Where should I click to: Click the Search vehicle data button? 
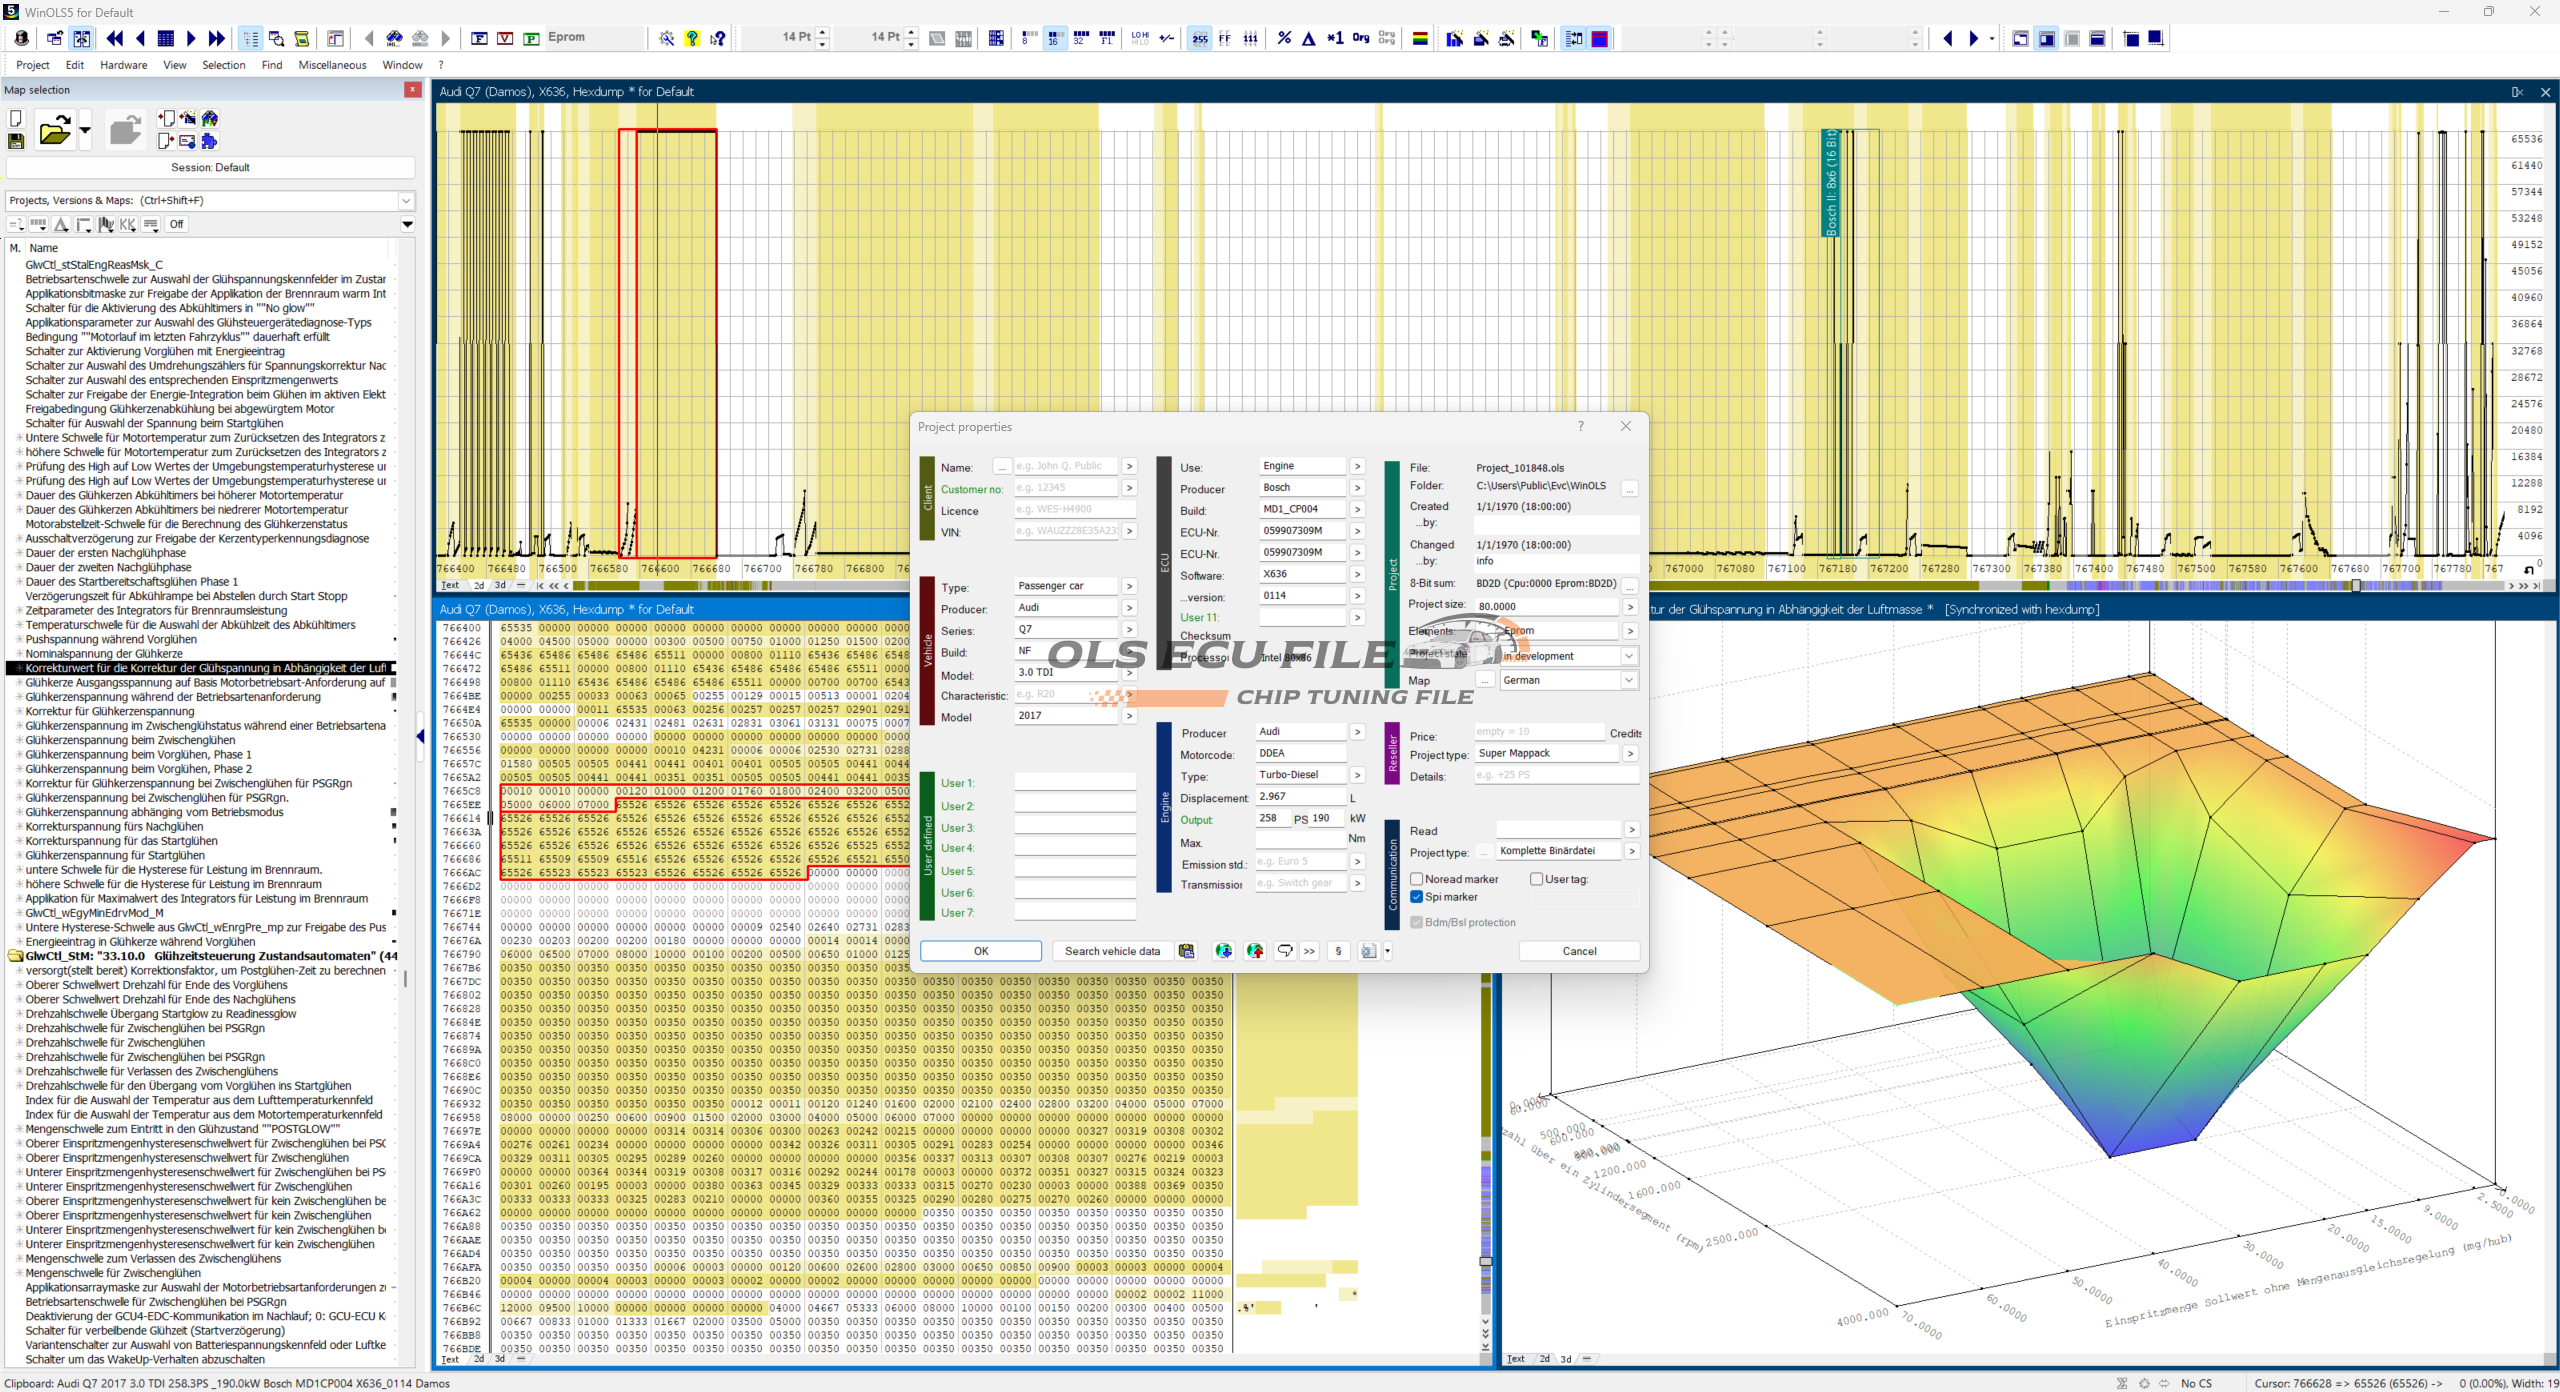point(1112,951)
